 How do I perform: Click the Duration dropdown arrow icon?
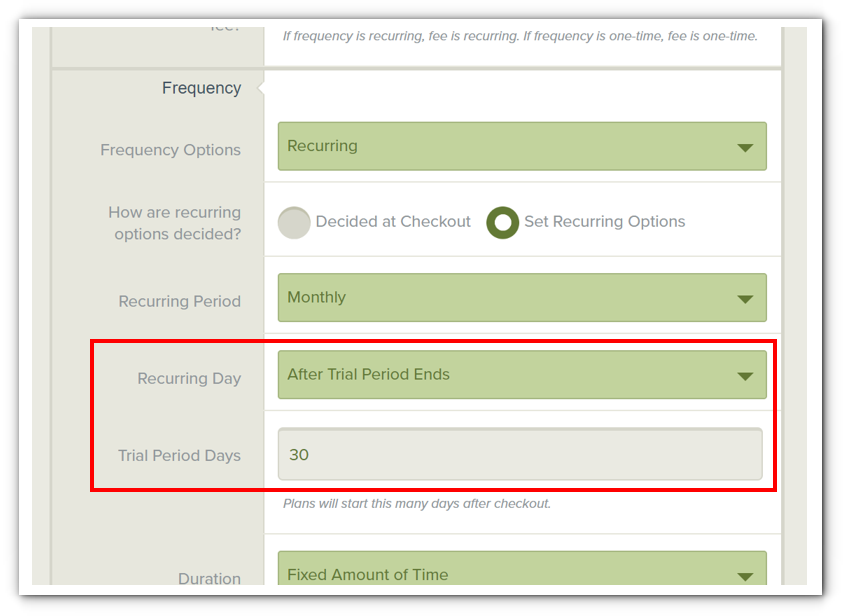coord(745,577)
